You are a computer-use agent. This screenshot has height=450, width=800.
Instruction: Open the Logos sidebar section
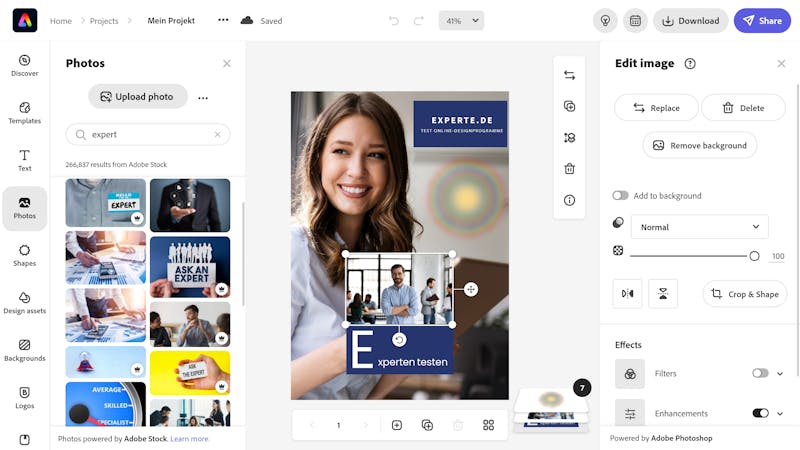(x=24, y=397)
